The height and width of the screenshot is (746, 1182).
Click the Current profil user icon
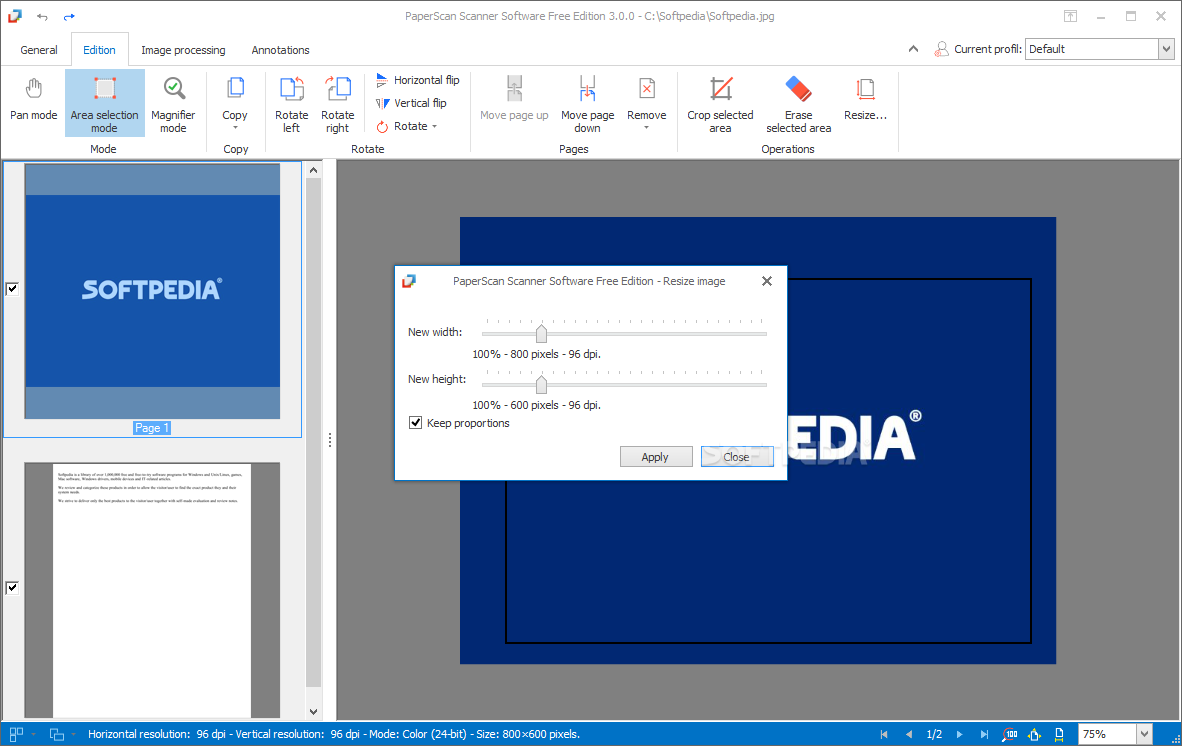pos(941,49)
